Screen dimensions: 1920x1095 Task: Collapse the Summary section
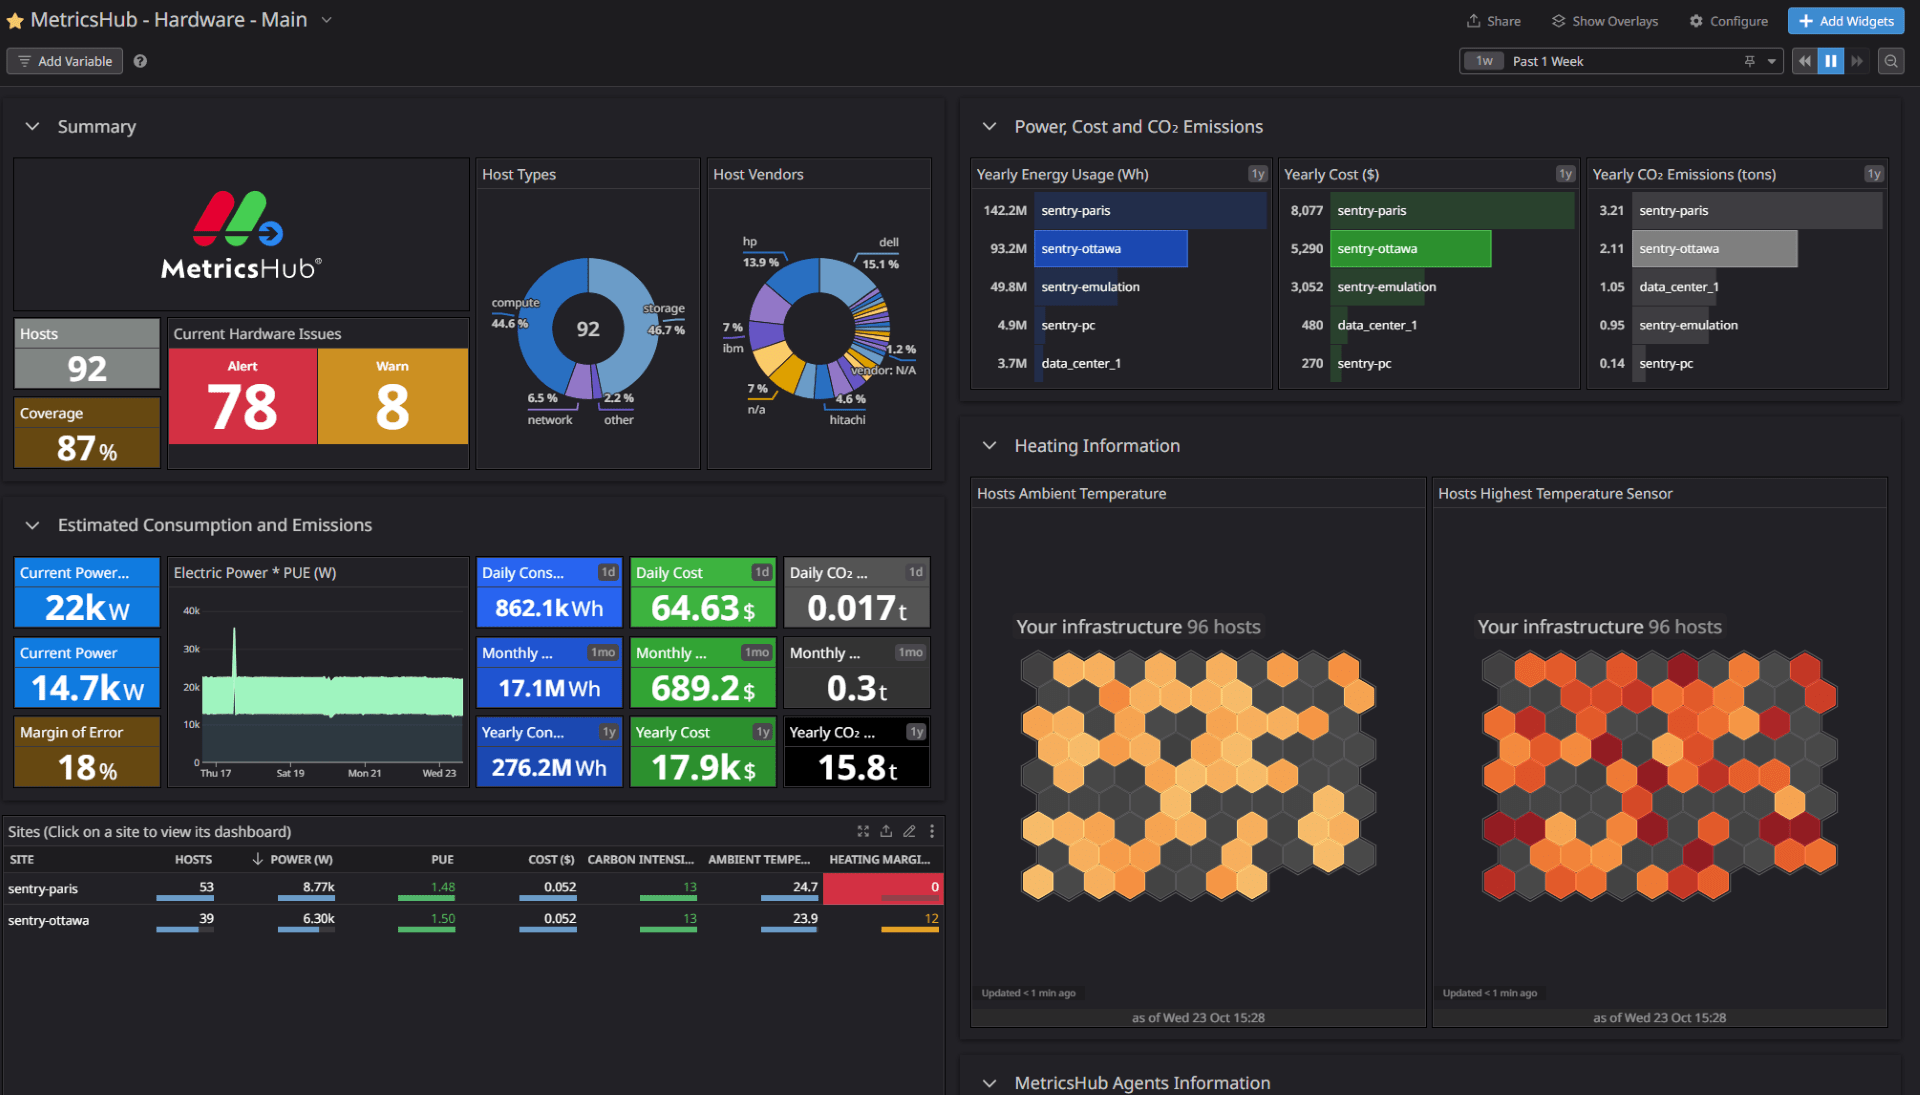pos(32,127)
